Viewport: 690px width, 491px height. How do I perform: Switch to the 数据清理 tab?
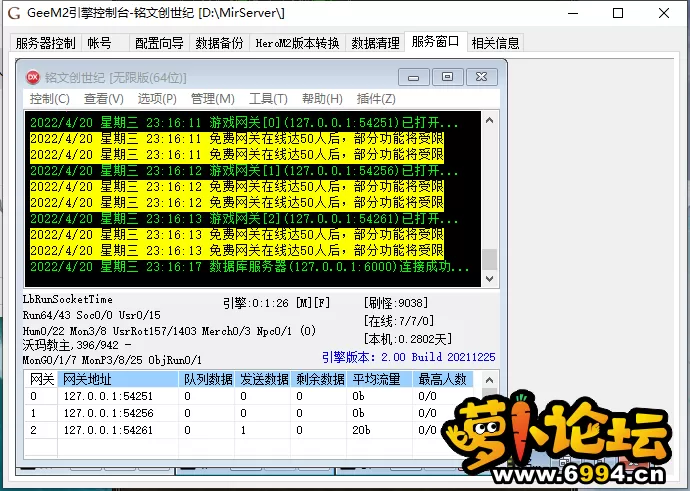375,43
